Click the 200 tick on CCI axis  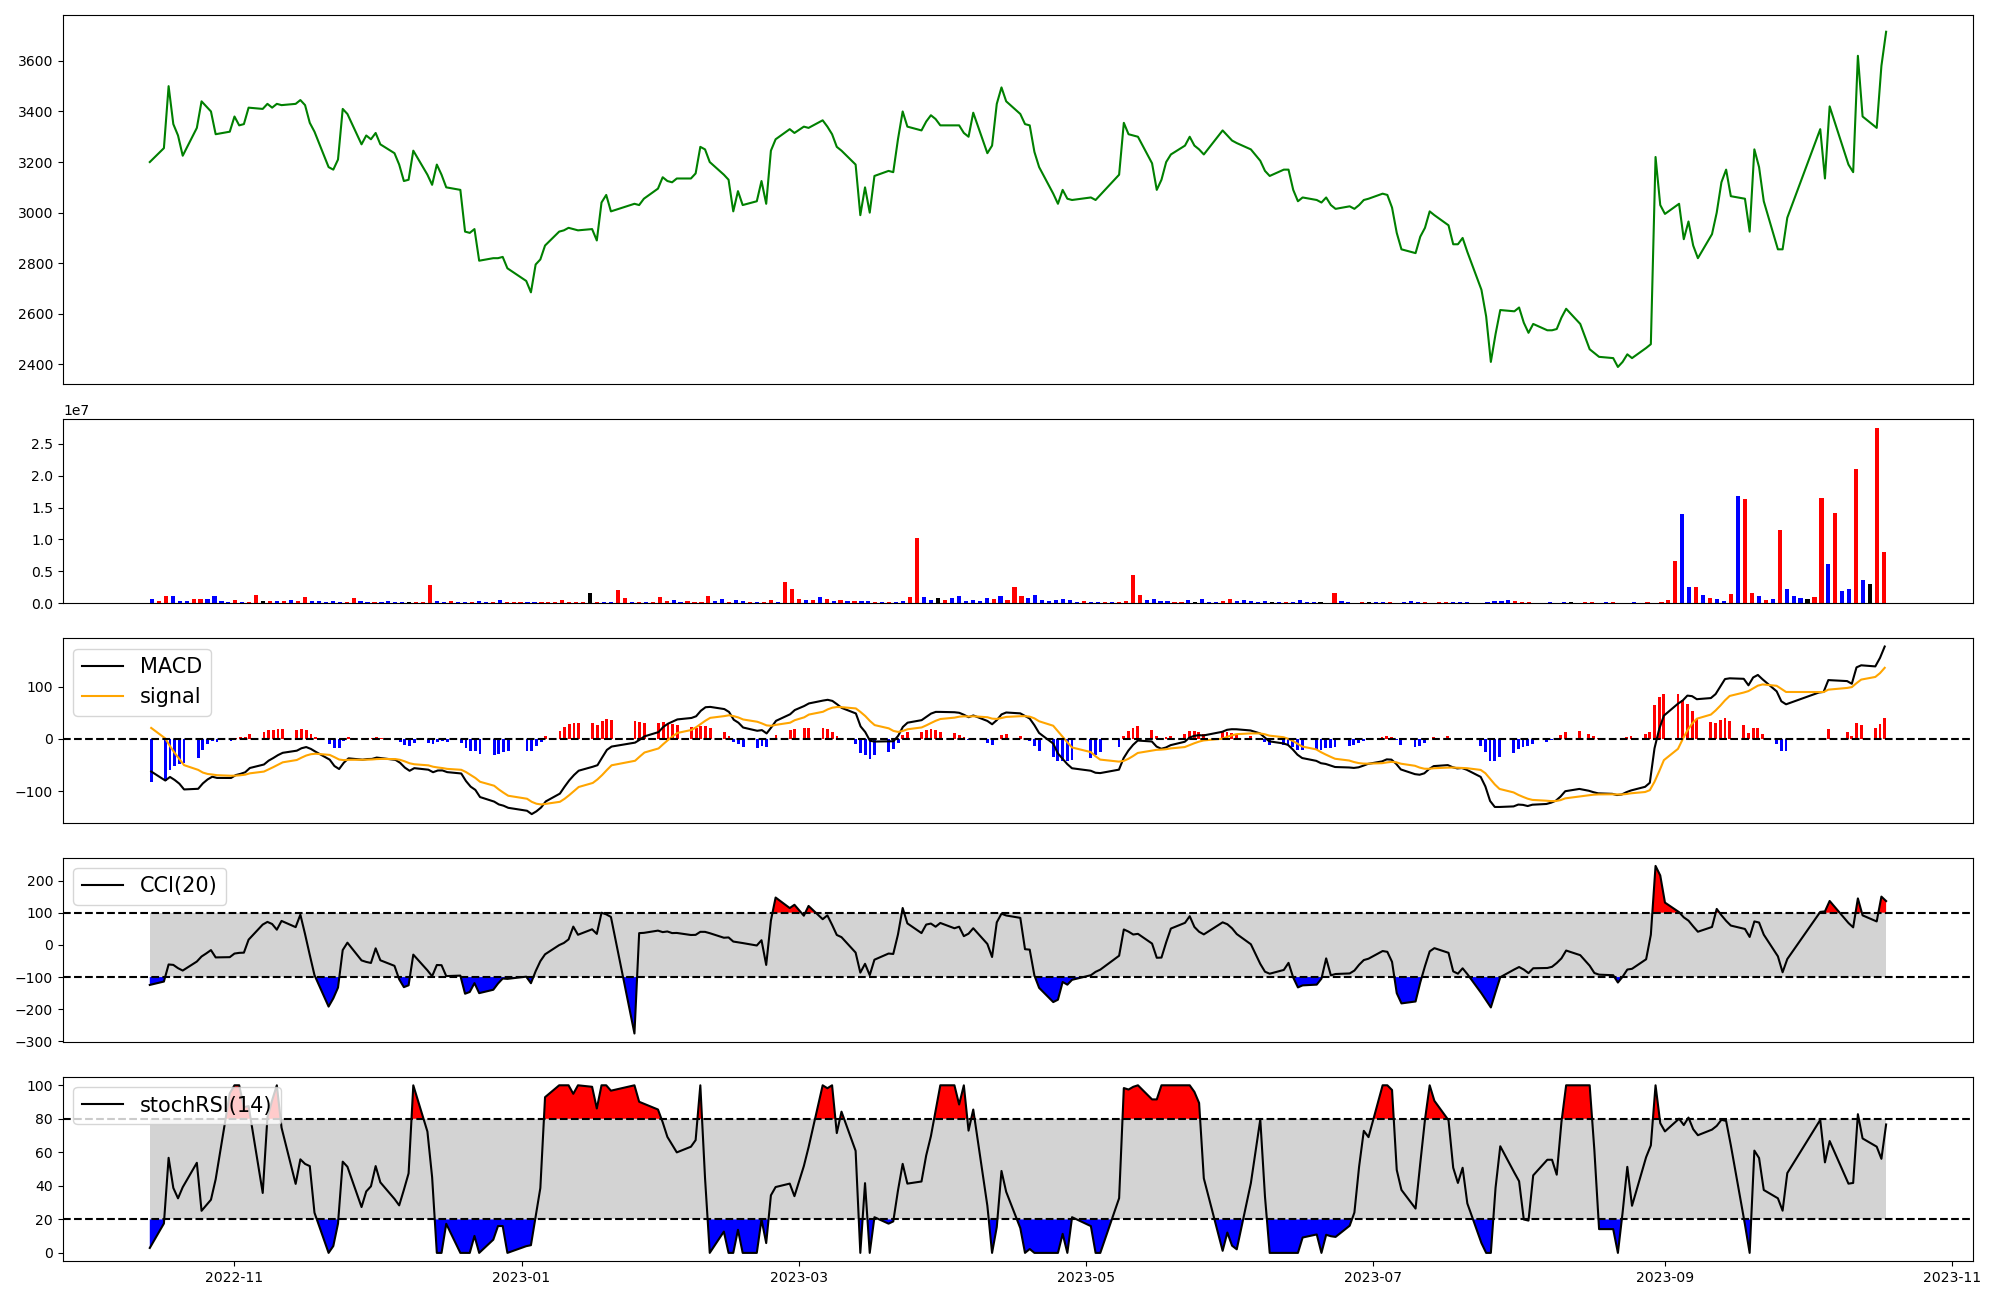tap(40, 881)
